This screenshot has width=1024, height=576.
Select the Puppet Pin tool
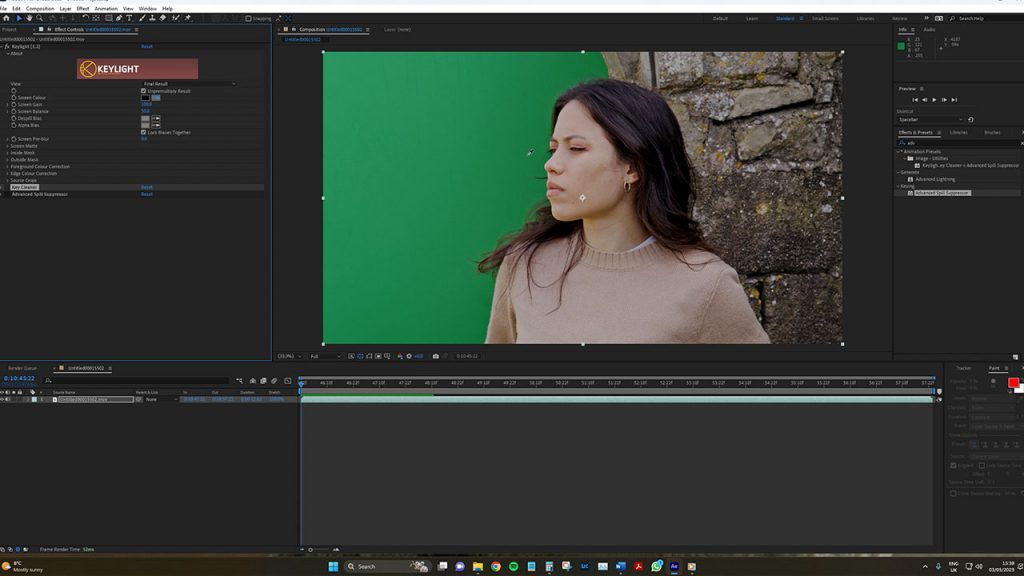(188, 18)
